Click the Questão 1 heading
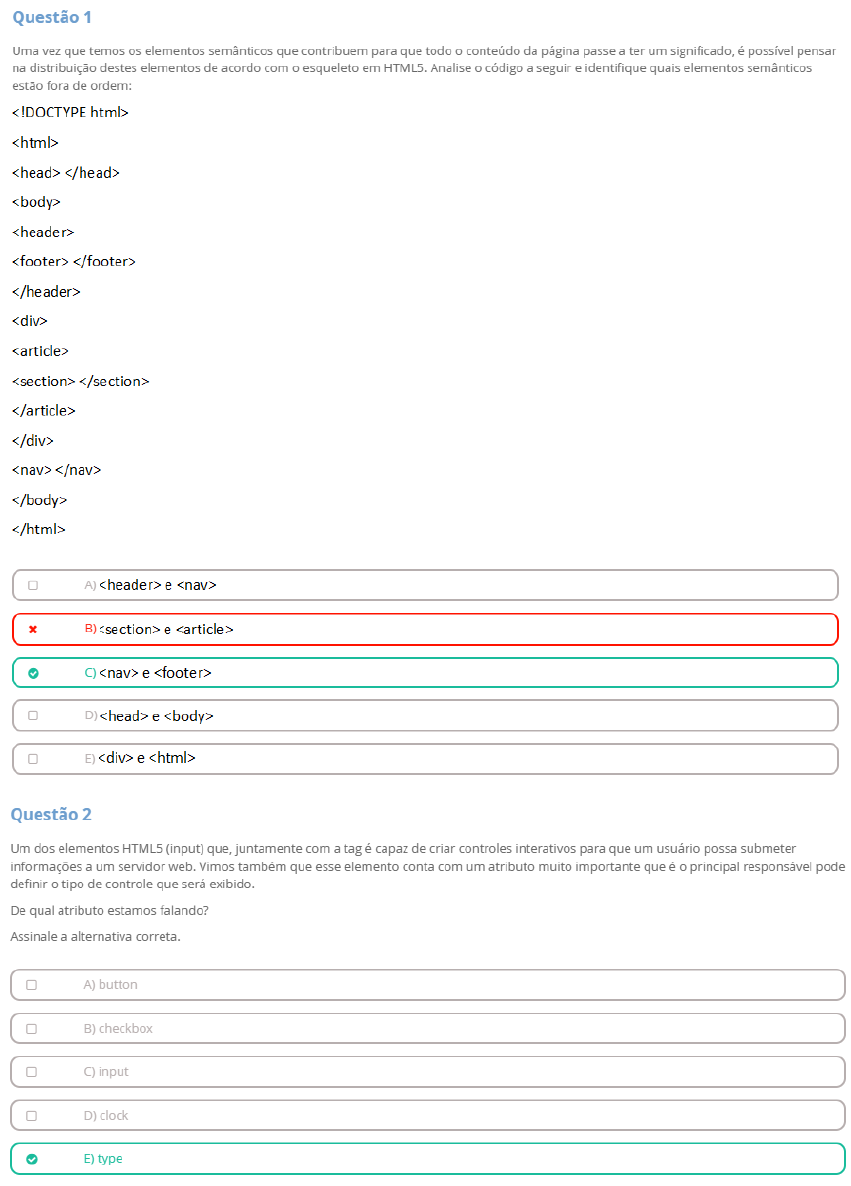Screen dimensions: 851x1186 point(53,18)
